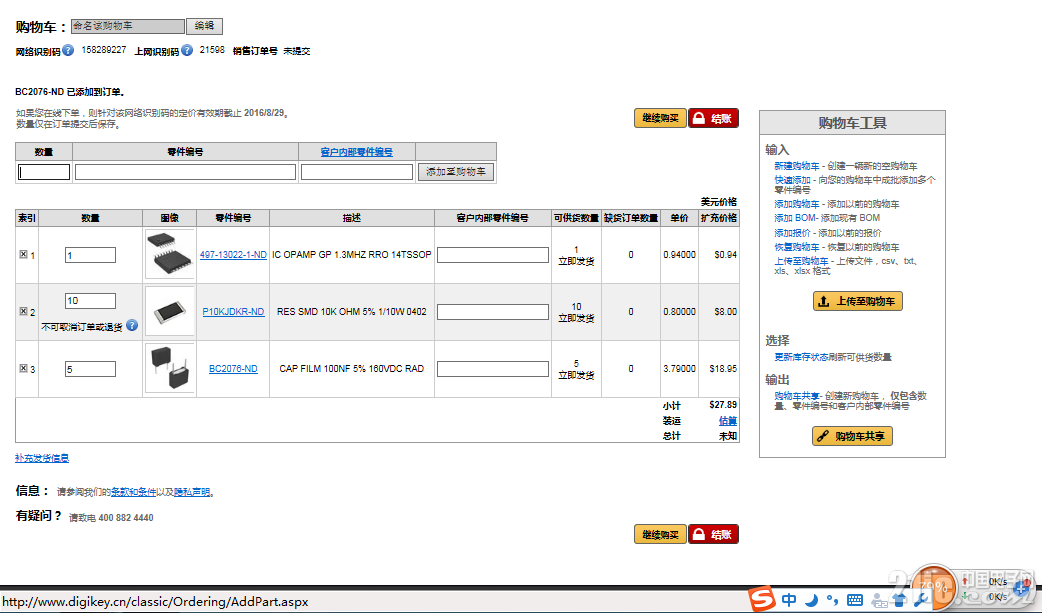Viewport: 1042px width, 613px height.
Task: Remove row 1 item 497-13022-1-ND
Action: (x=23, y=254)
